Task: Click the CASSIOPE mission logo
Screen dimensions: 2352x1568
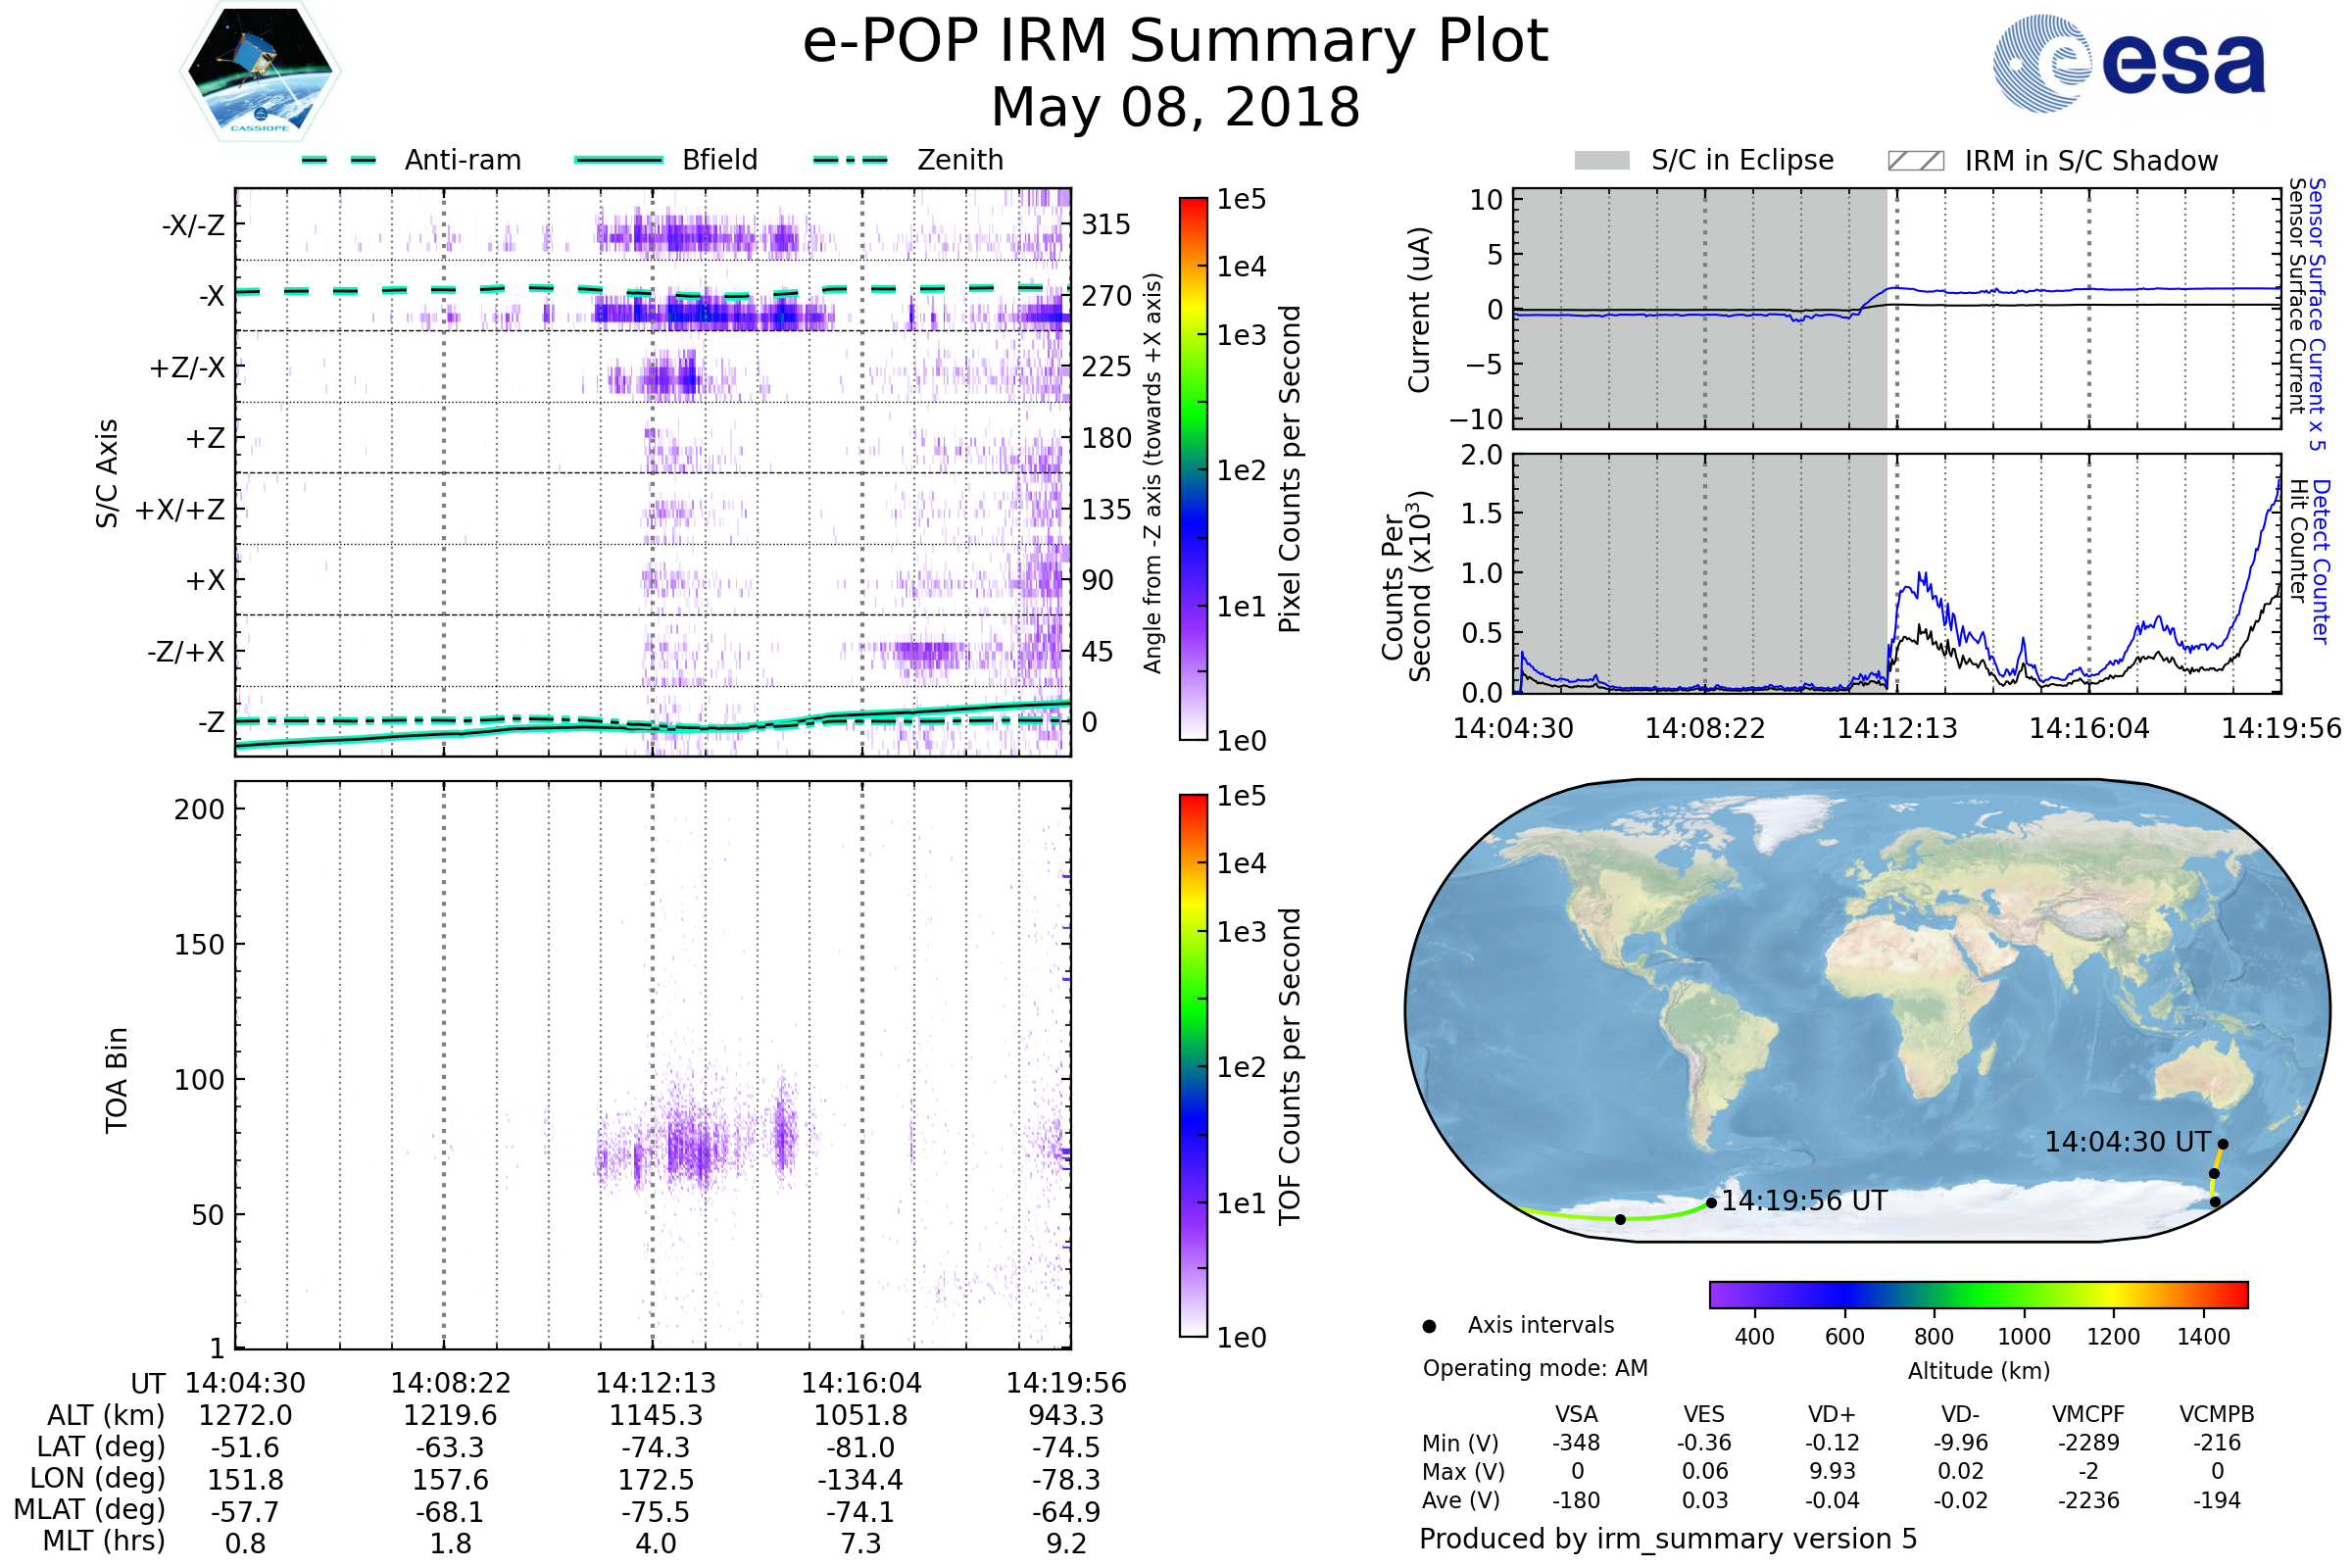Action: pos(260,72)
